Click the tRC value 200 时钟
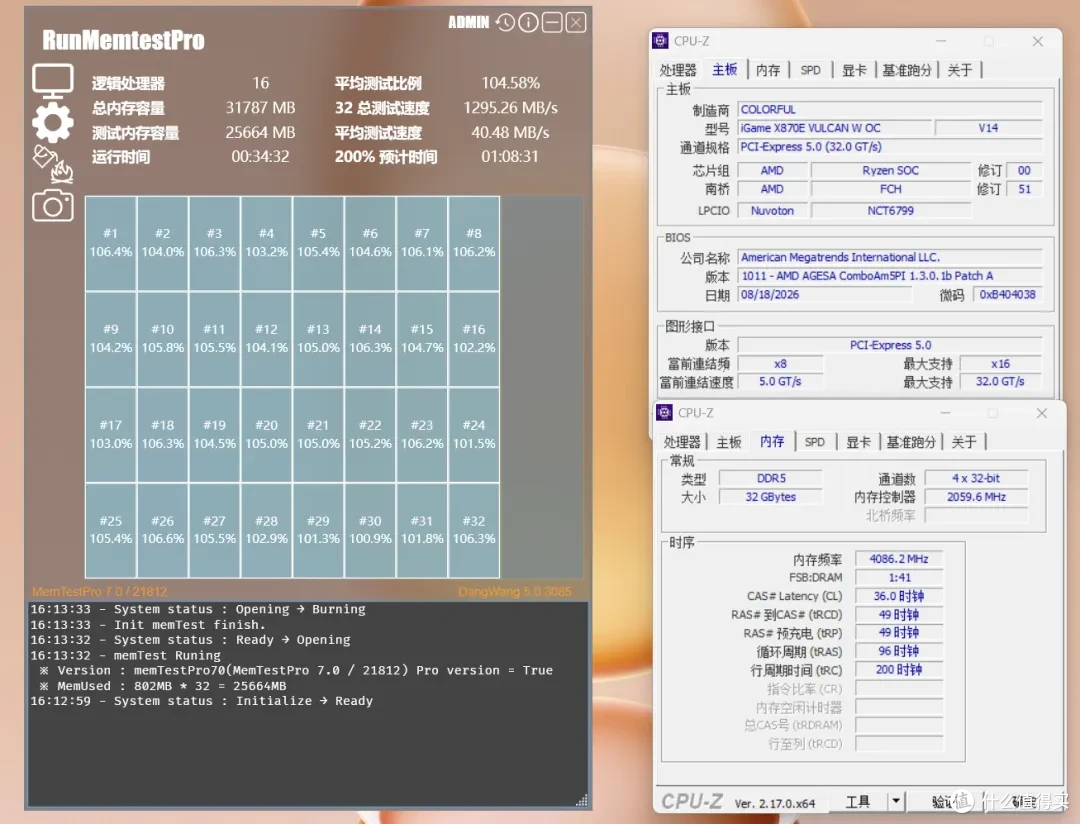This screenshot has height=824, width=1080. click(899, 670)
